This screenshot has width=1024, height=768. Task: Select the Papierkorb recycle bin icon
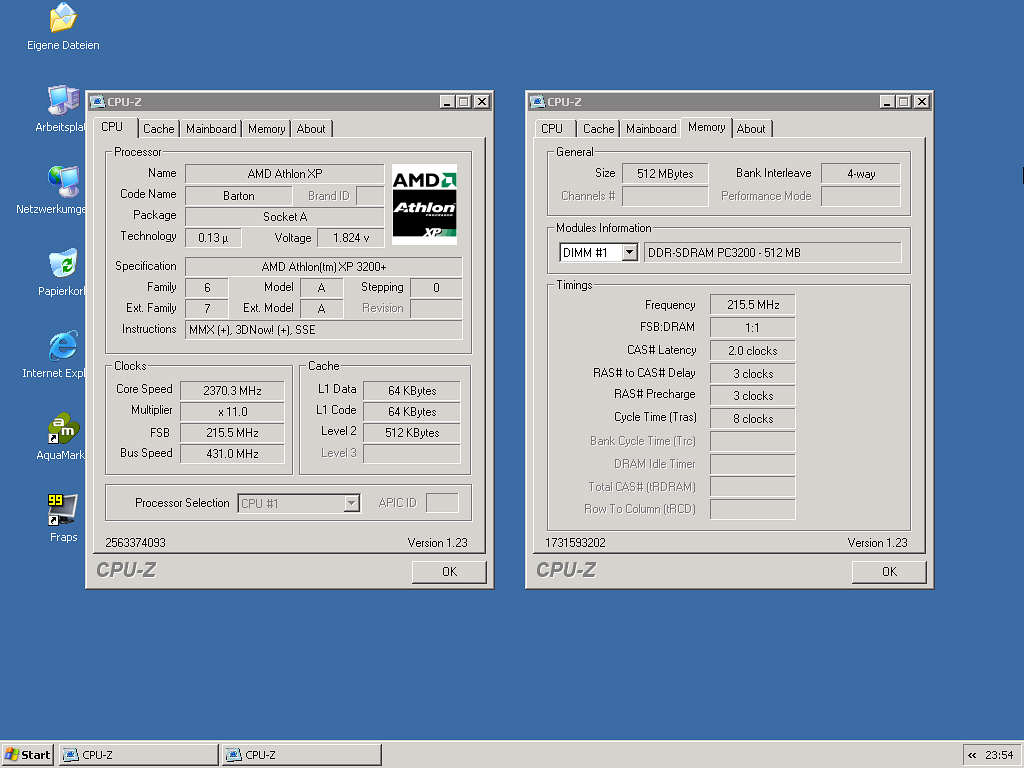pos(63,264)
